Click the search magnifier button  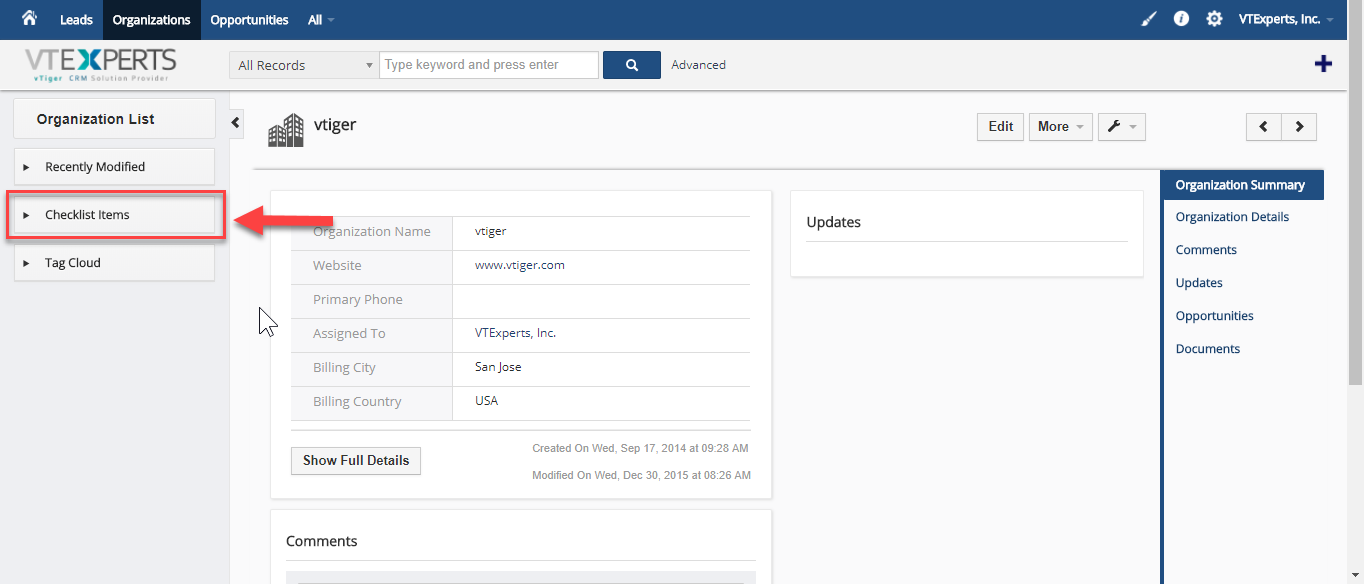point(632,65)
